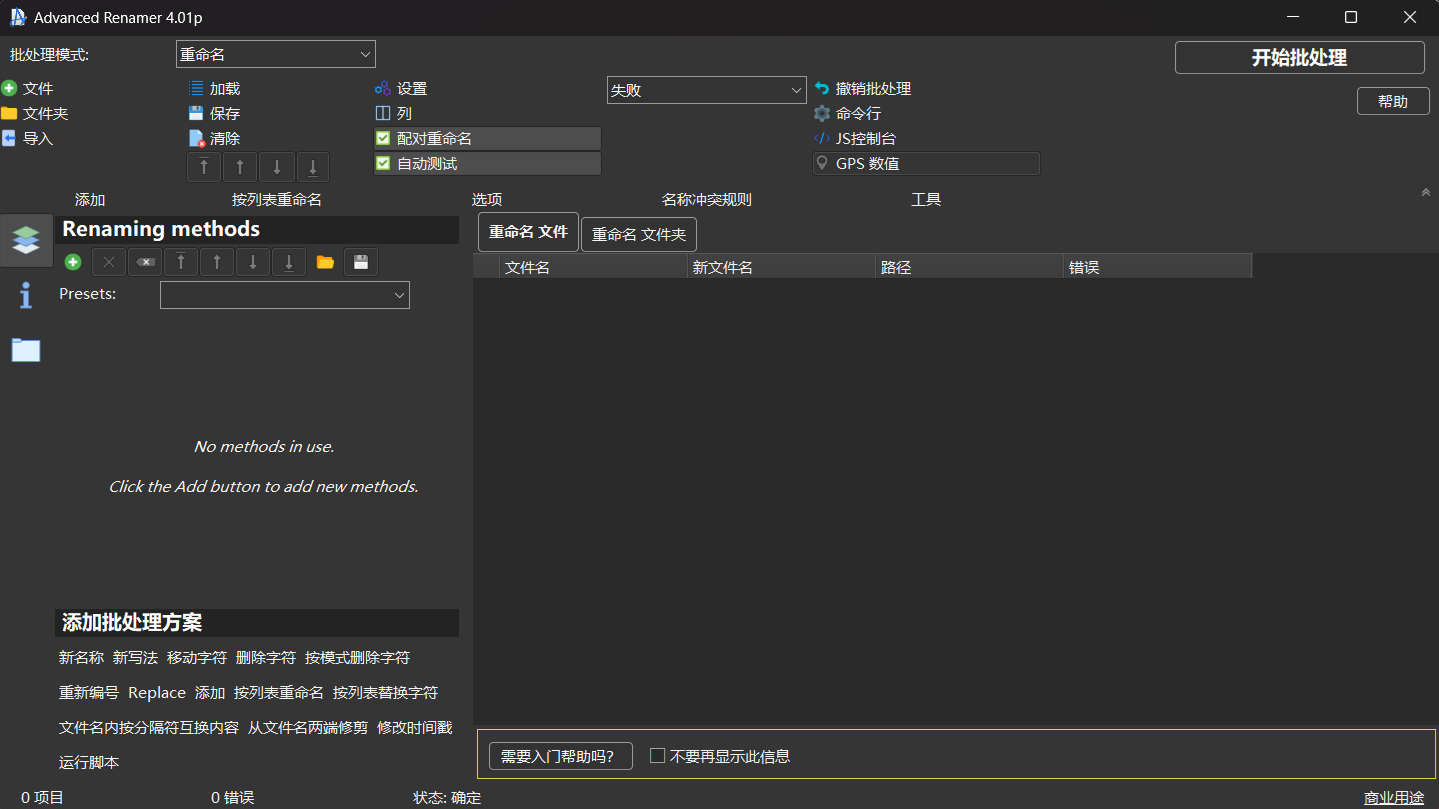
Task: Open the 失败 filter dropdown
Action: [x=705, y=90]
